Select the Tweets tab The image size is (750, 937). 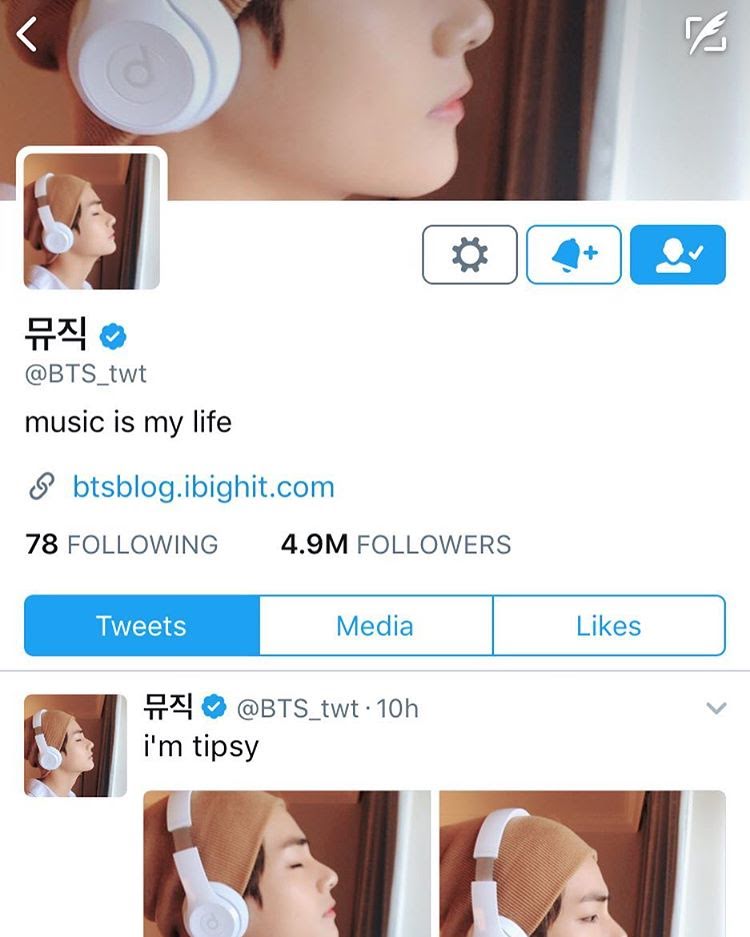pyautogui.click(x=142, y=626)
